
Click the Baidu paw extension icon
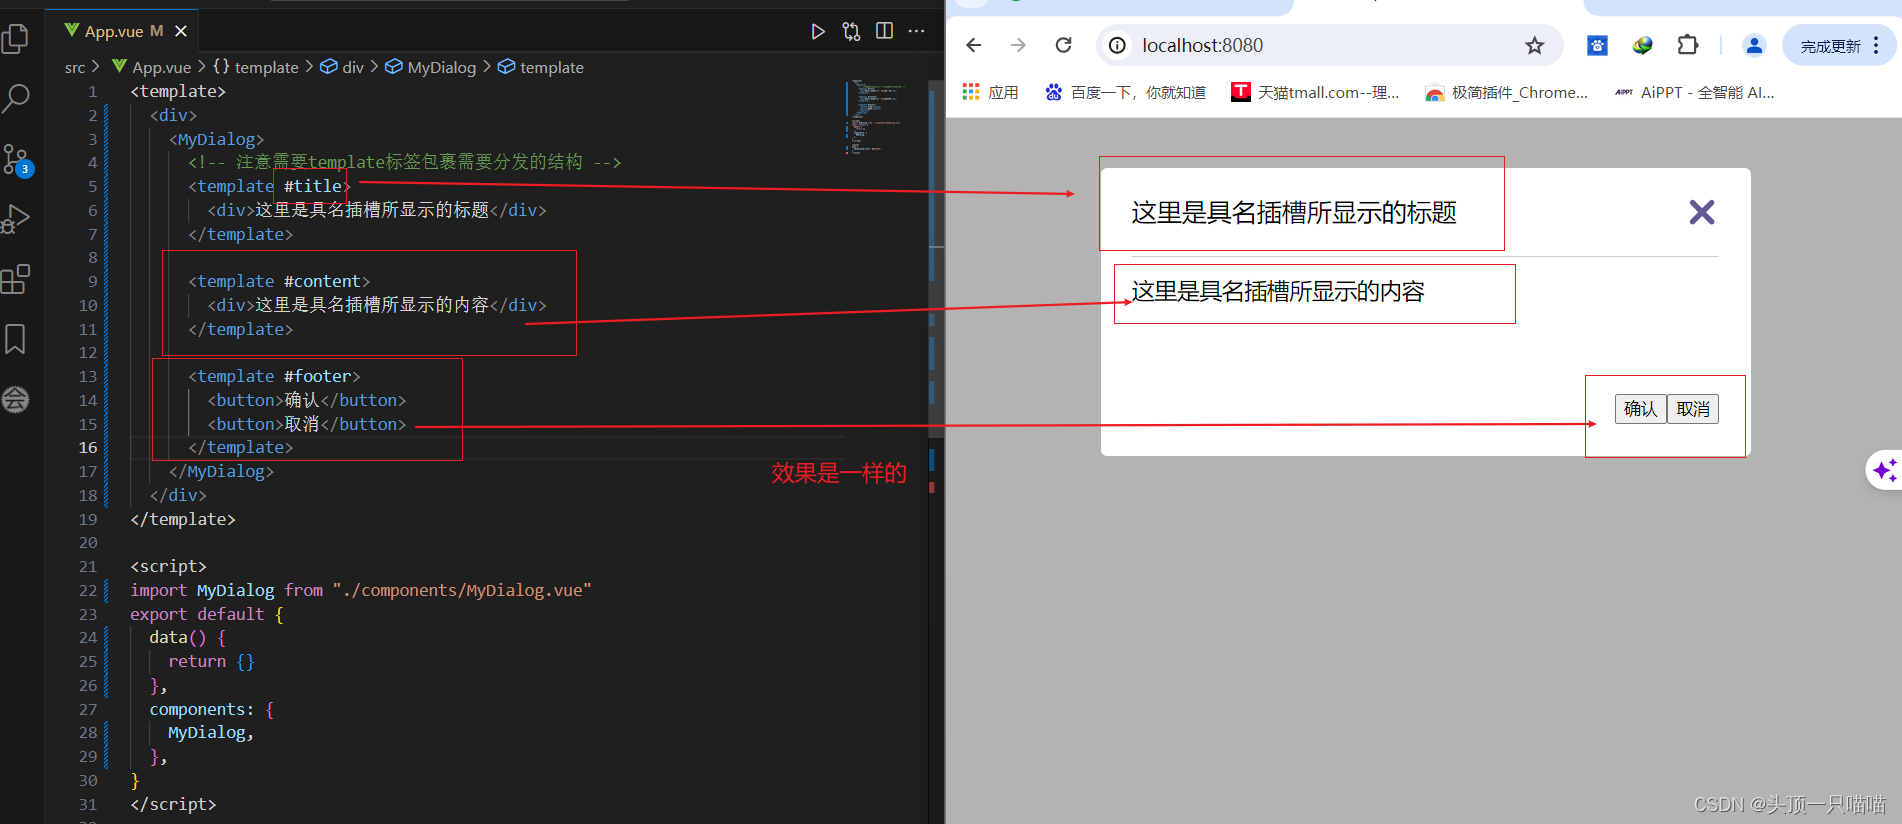coord(1598,45)
